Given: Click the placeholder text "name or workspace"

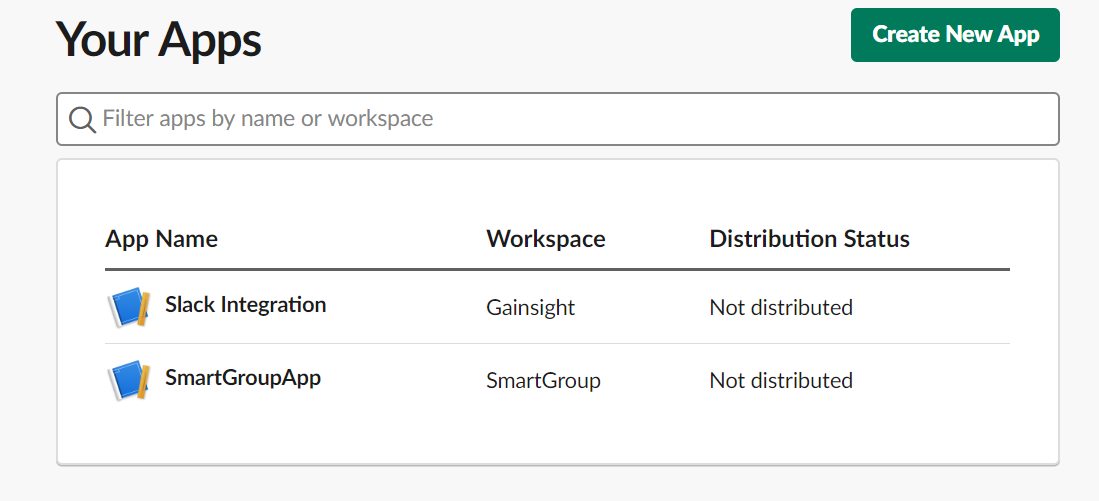Looking at the screenshot, I should 336,119.
